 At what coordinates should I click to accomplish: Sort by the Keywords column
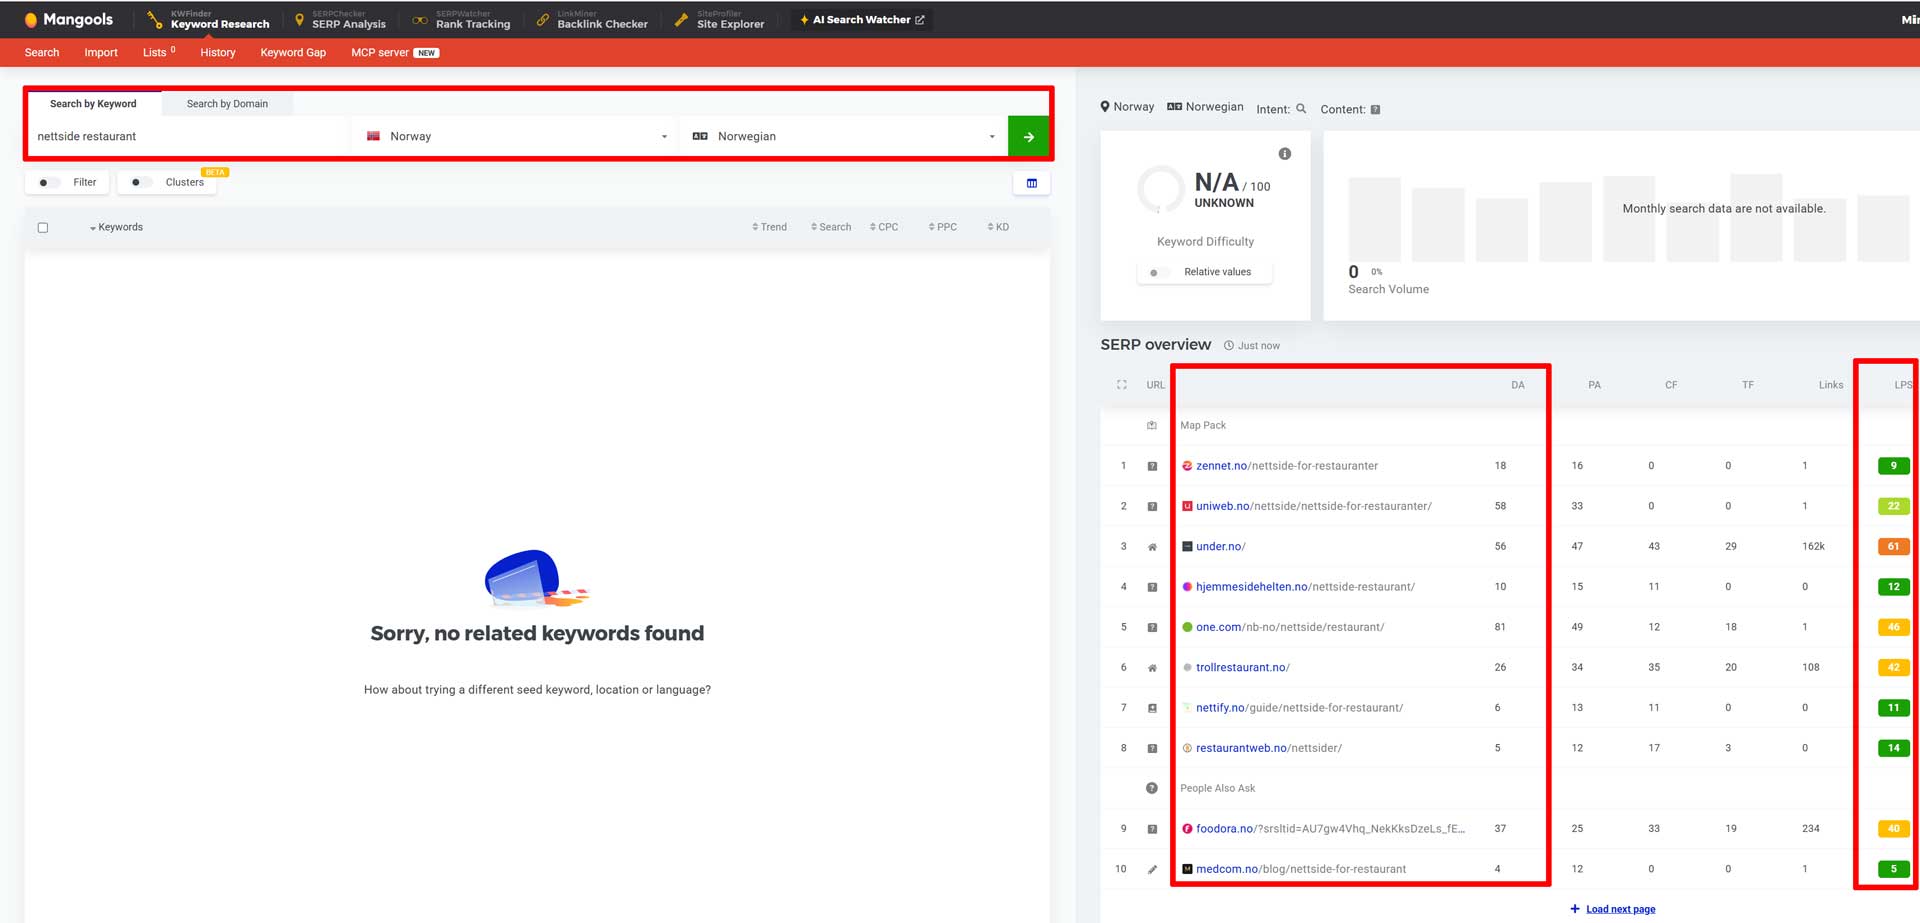116,227
